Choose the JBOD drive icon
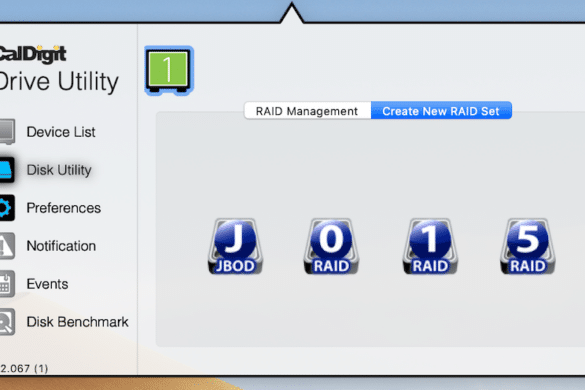The height and width of the screenshot is (390, 585). (x=235, y=246)
